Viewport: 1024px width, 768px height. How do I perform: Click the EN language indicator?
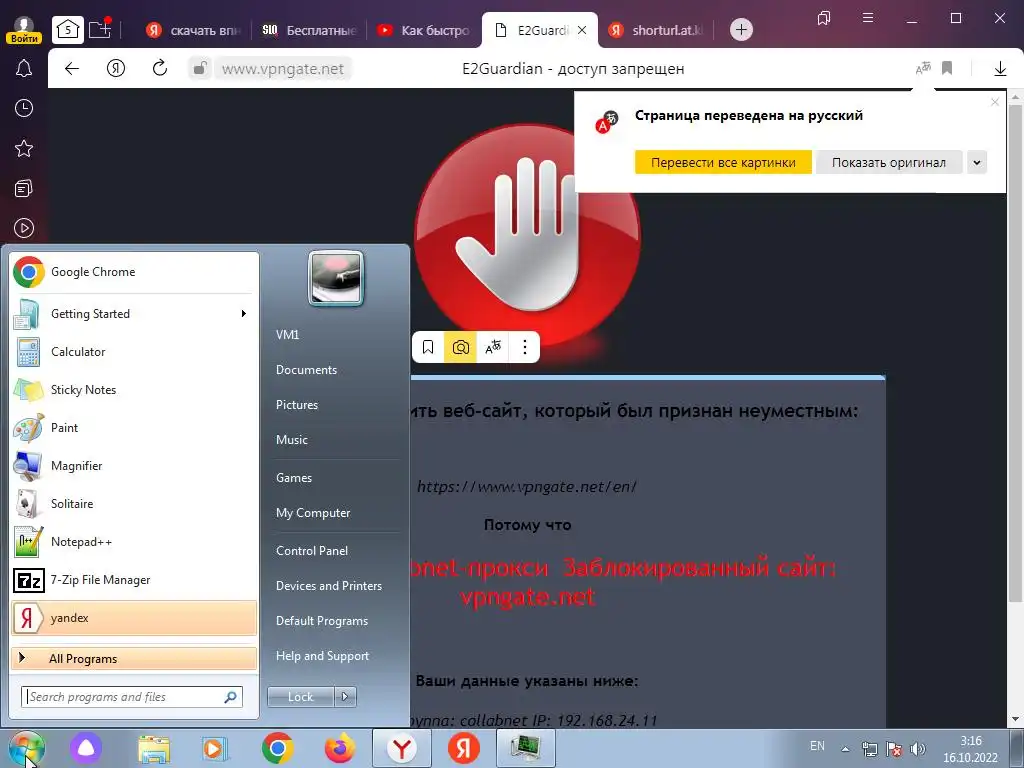[817, 746]
